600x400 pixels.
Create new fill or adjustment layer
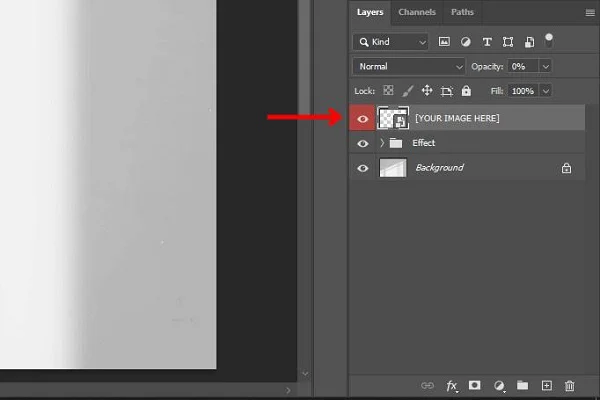click(499, 386)
